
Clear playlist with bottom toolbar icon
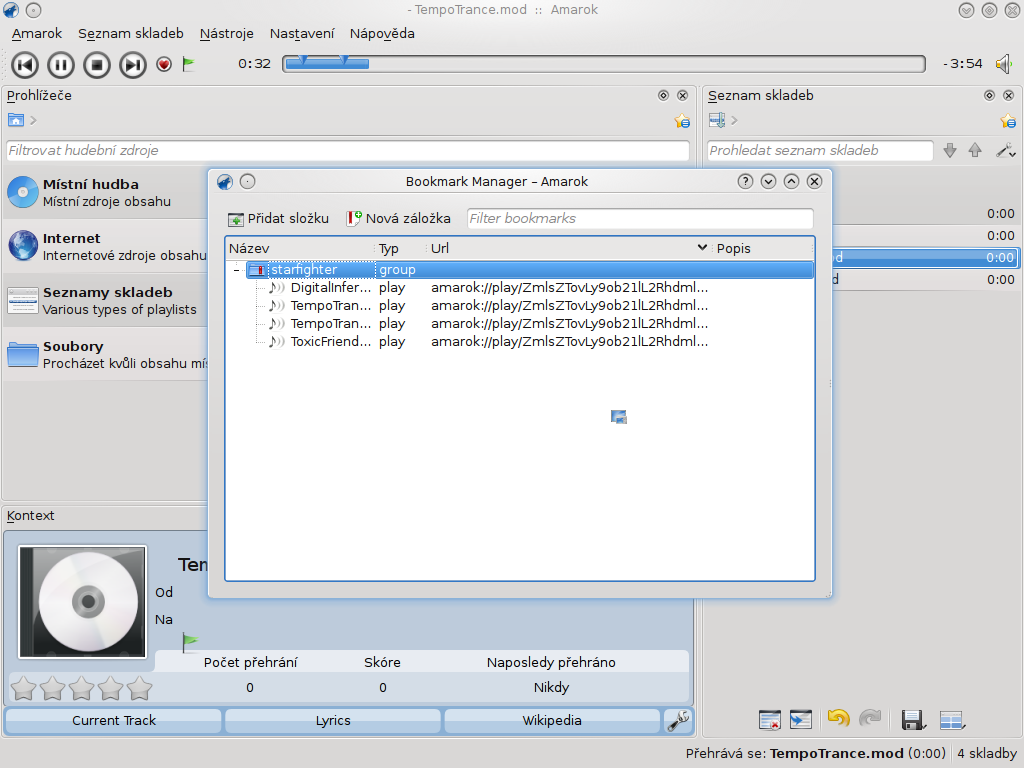click(770, 720)
